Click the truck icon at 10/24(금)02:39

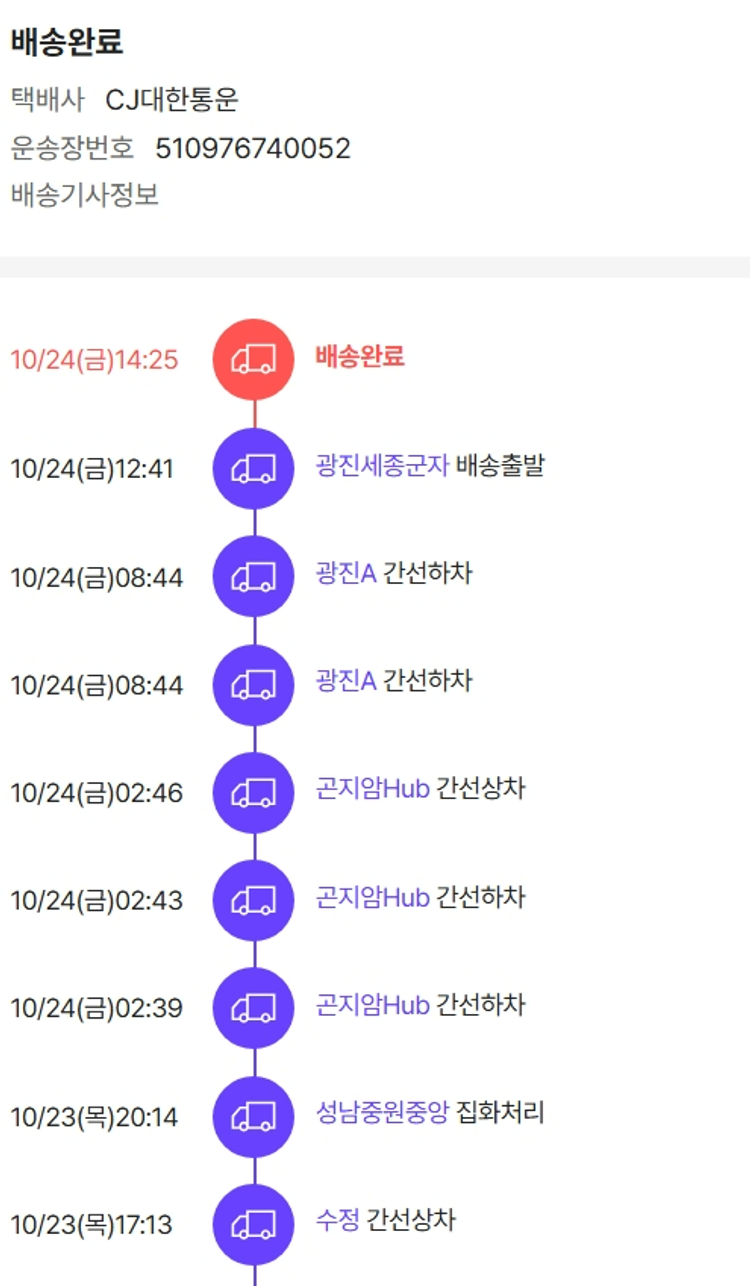(x=254, y=1008)
